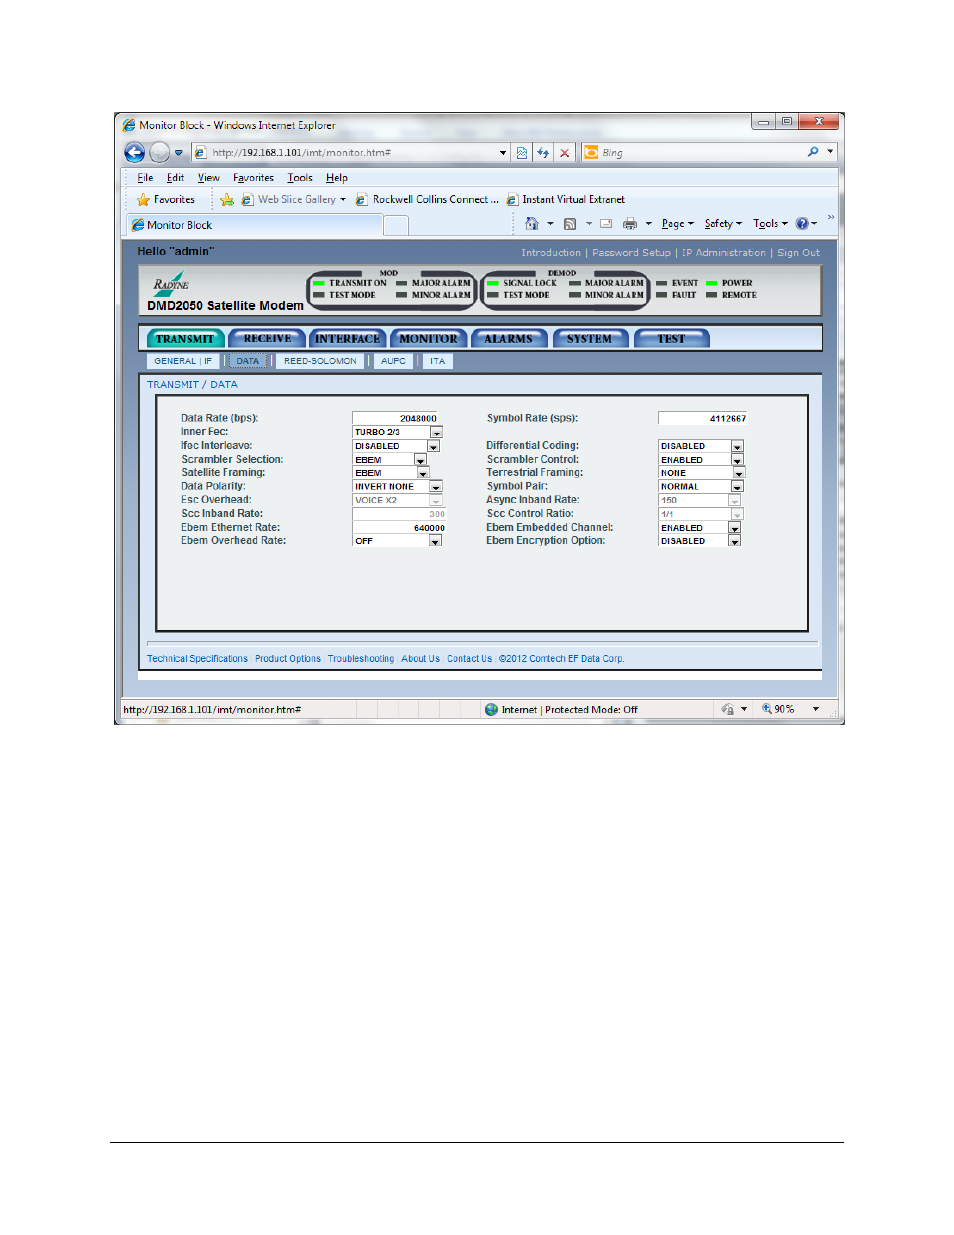Expand the Data Polarity INVERT NONE dropdown
954x1235 pixels.
click(436, 487)
